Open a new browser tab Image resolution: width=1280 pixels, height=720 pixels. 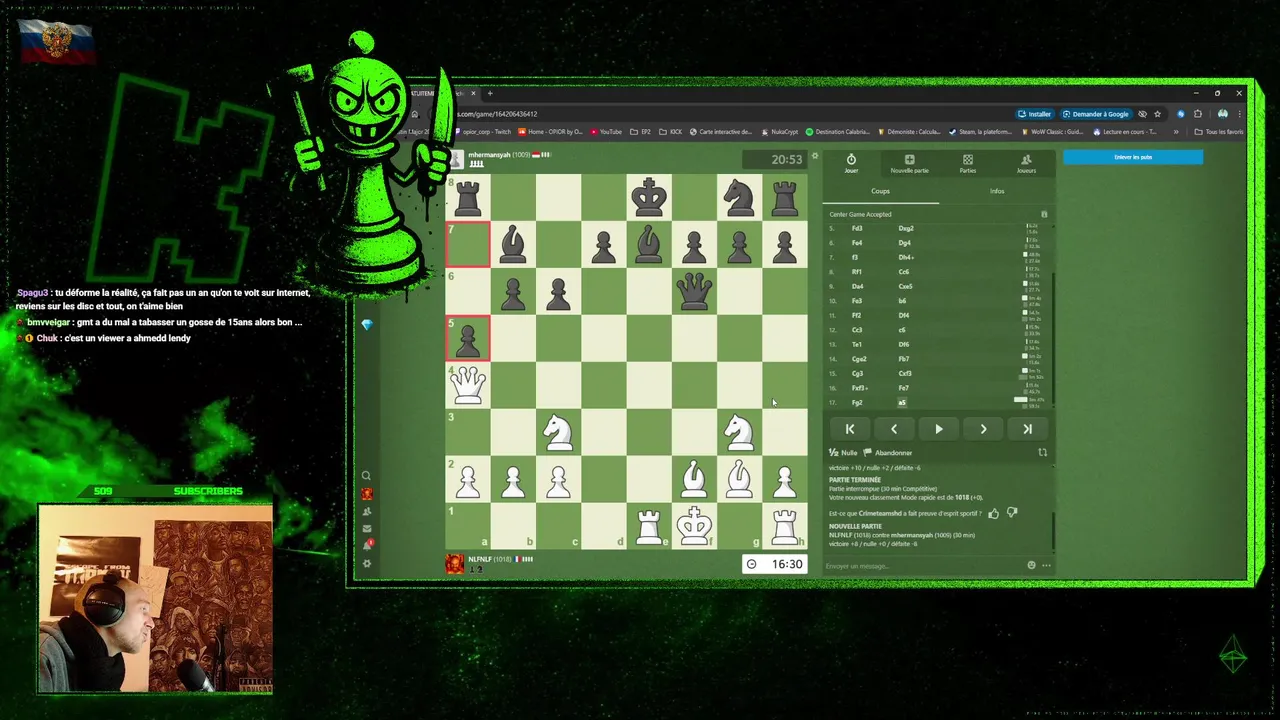click(490, 94)
